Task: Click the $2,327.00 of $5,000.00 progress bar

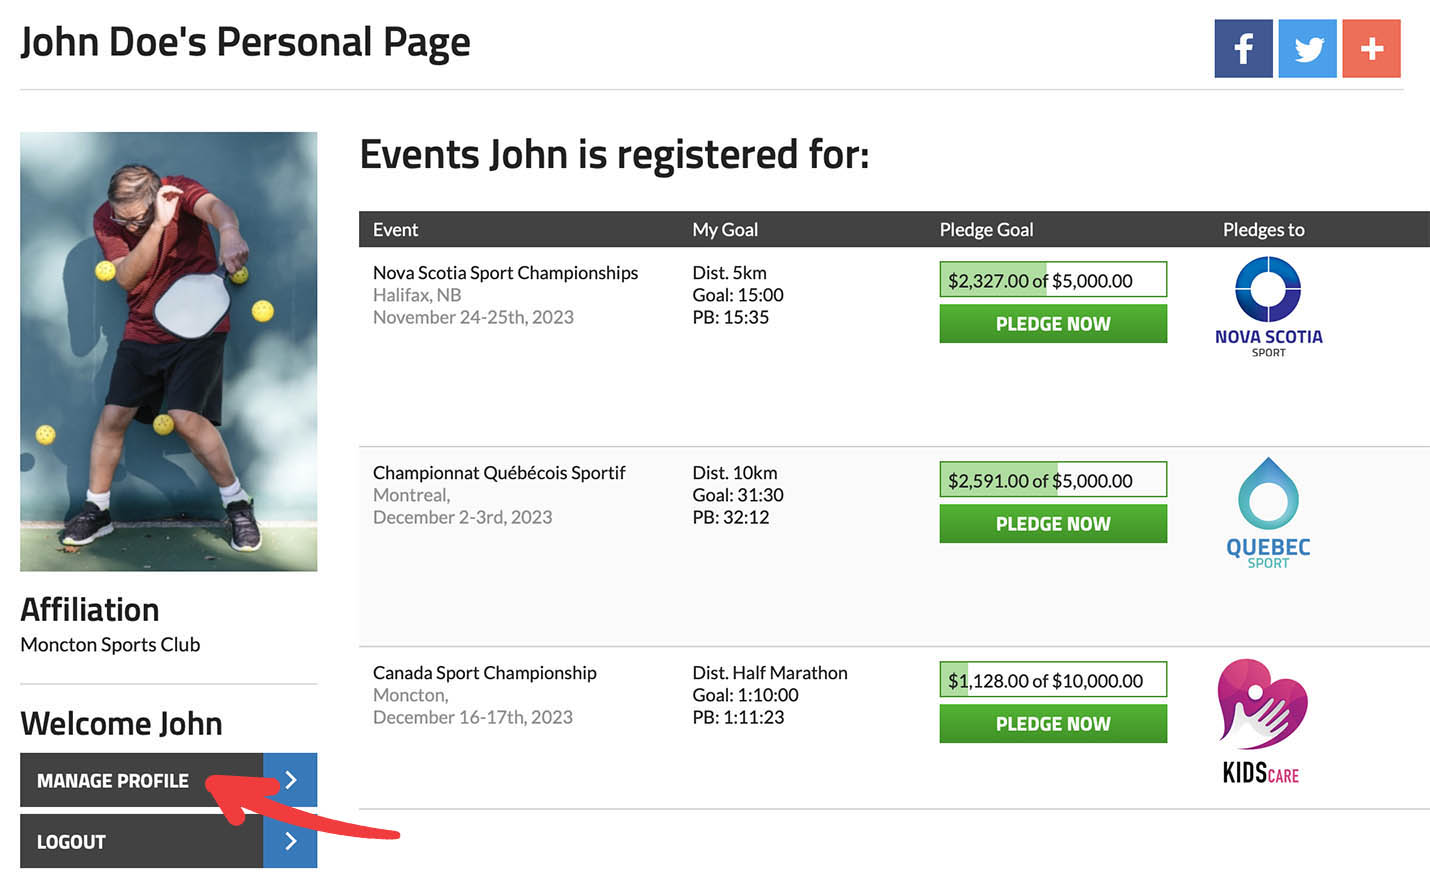Action: click(x=1053, y=280)
